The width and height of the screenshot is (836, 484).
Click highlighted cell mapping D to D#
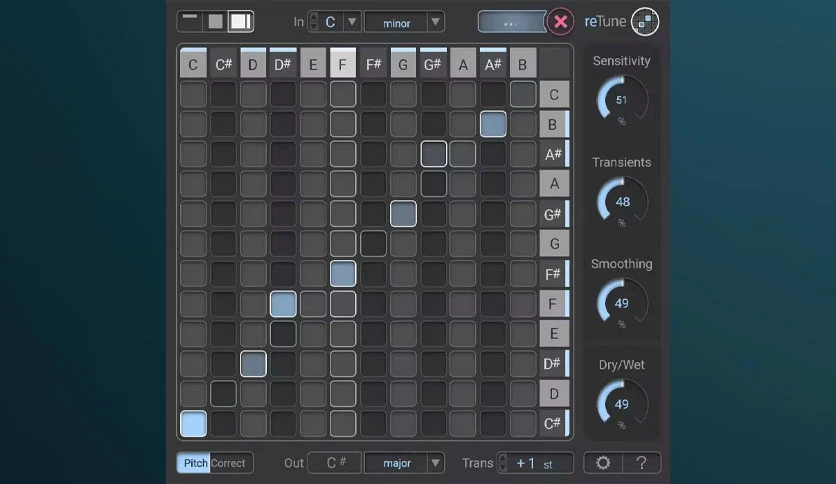(x=253, y=364)
